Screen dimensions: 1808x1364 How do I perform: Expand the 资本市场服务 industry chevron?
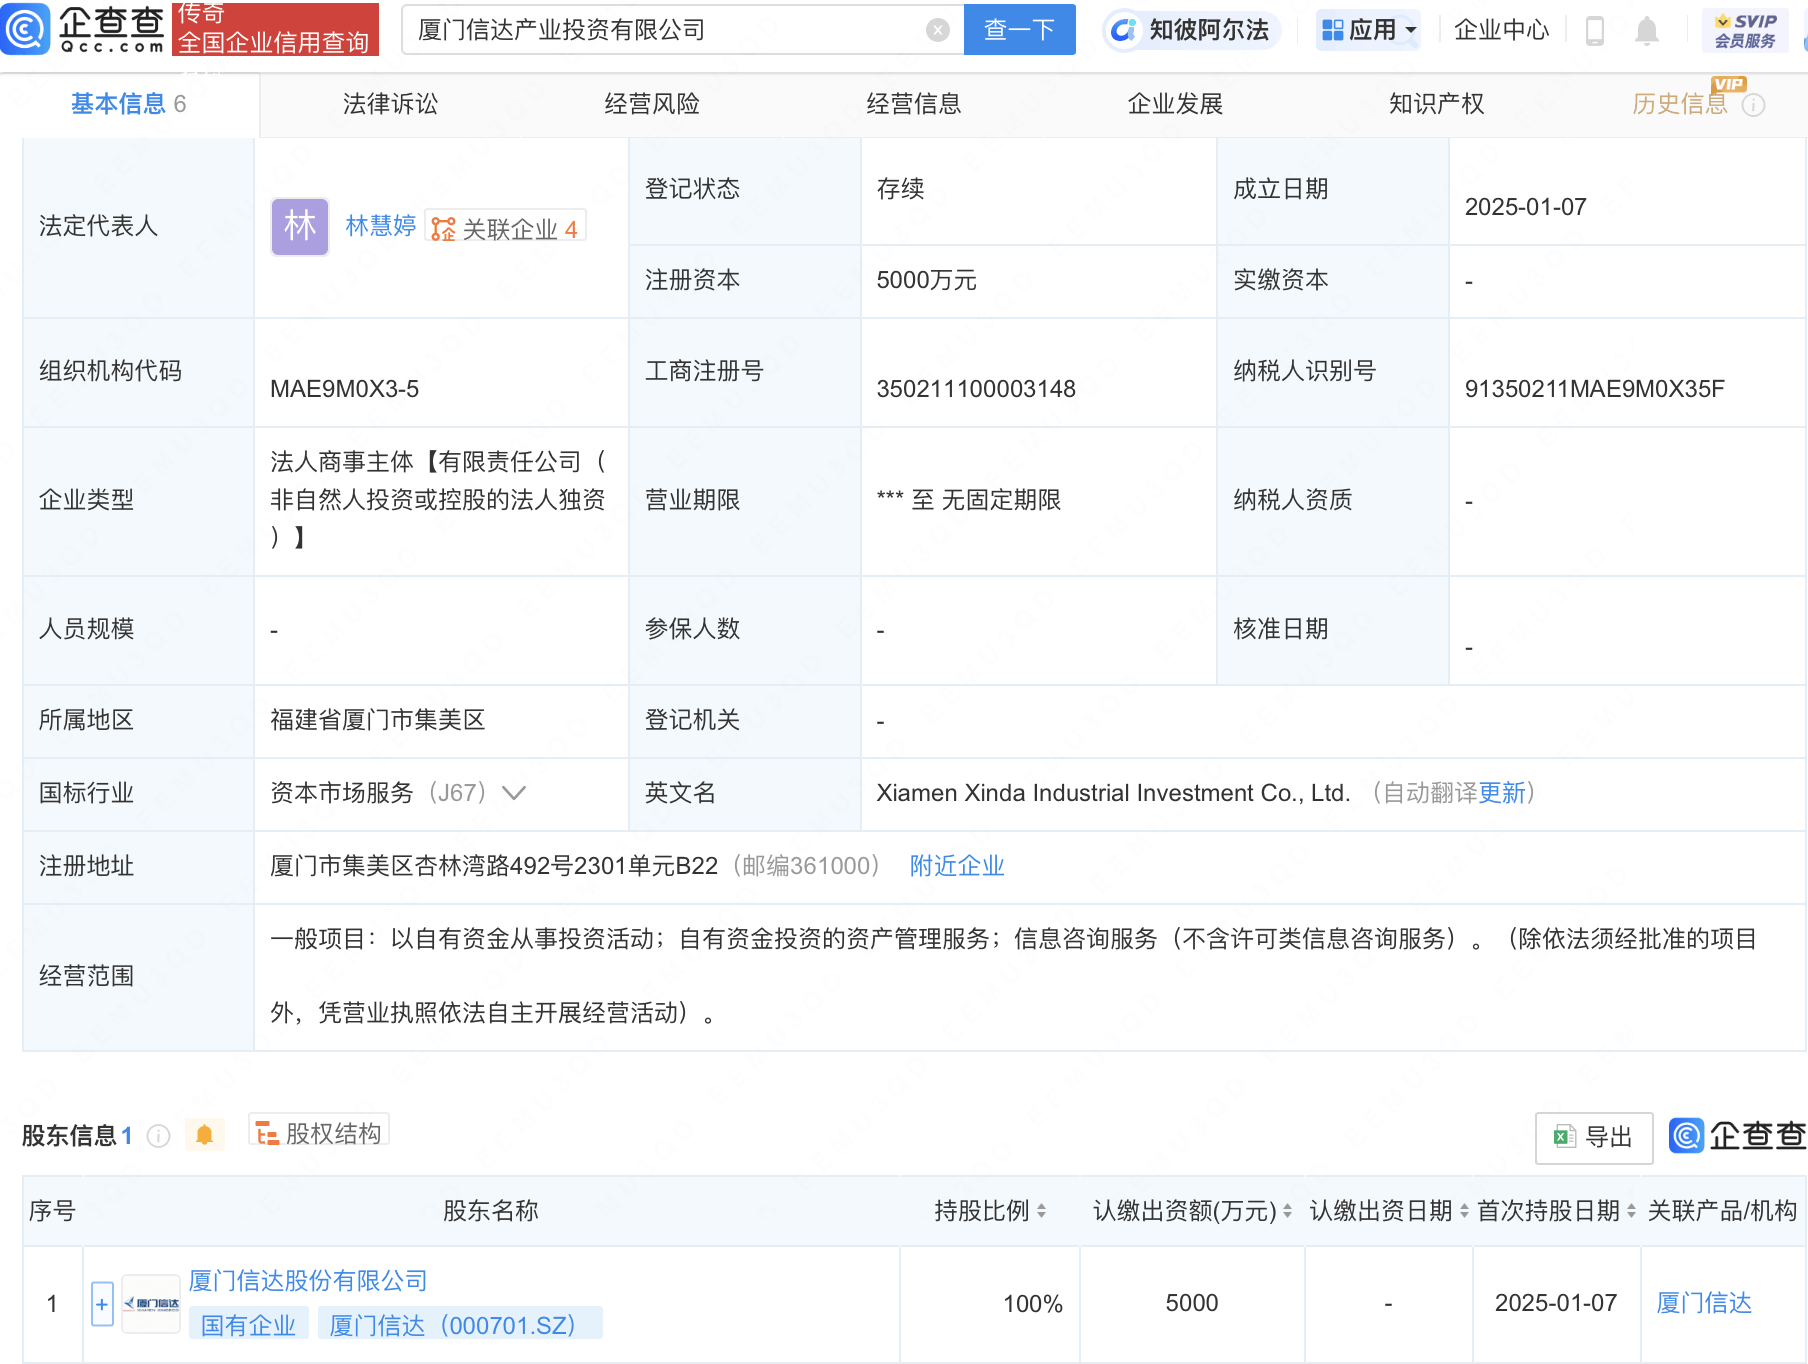pos(514,793)
